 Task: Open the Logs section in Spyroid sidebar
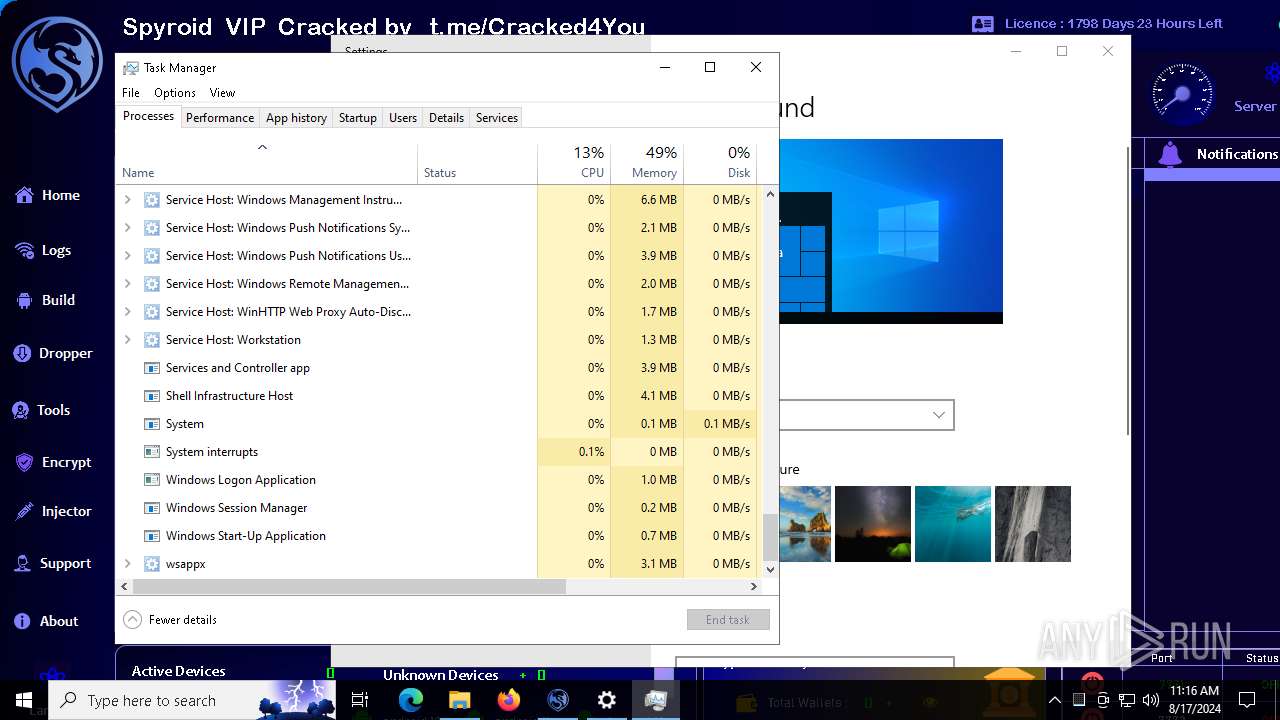coord(43,250)
